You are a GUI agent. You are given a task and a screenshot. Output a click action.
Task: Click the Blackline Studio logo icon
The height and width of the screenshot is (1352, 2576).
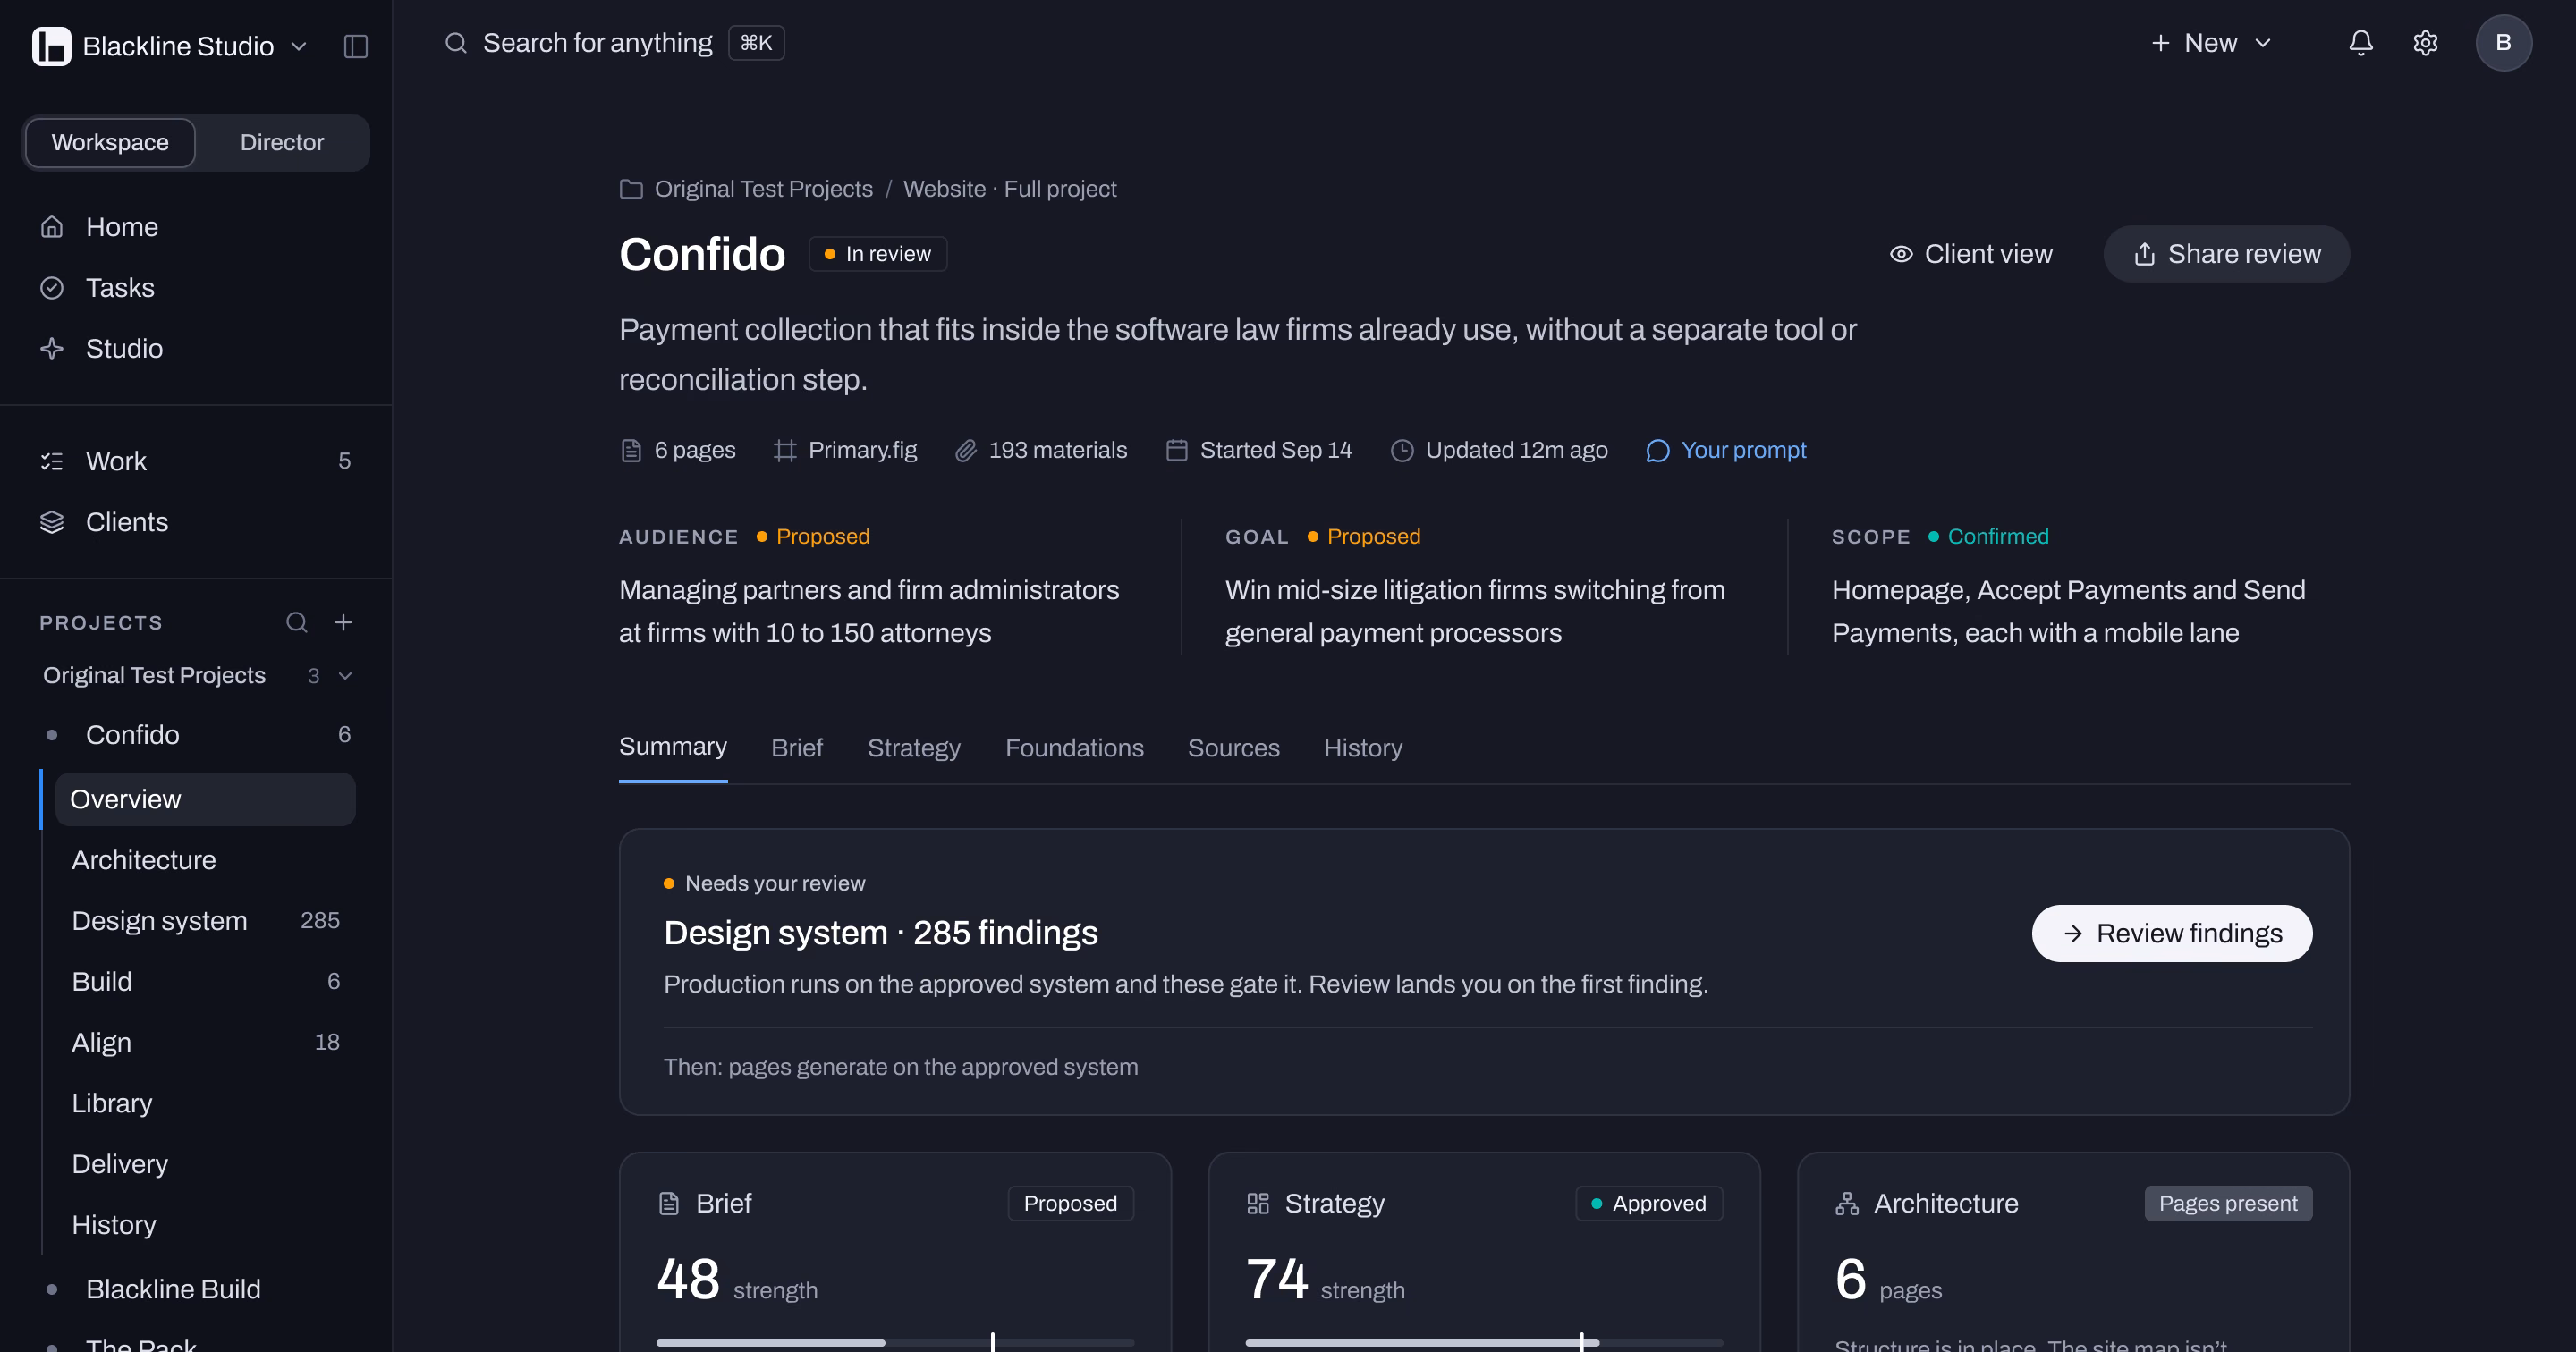point(51,46)
